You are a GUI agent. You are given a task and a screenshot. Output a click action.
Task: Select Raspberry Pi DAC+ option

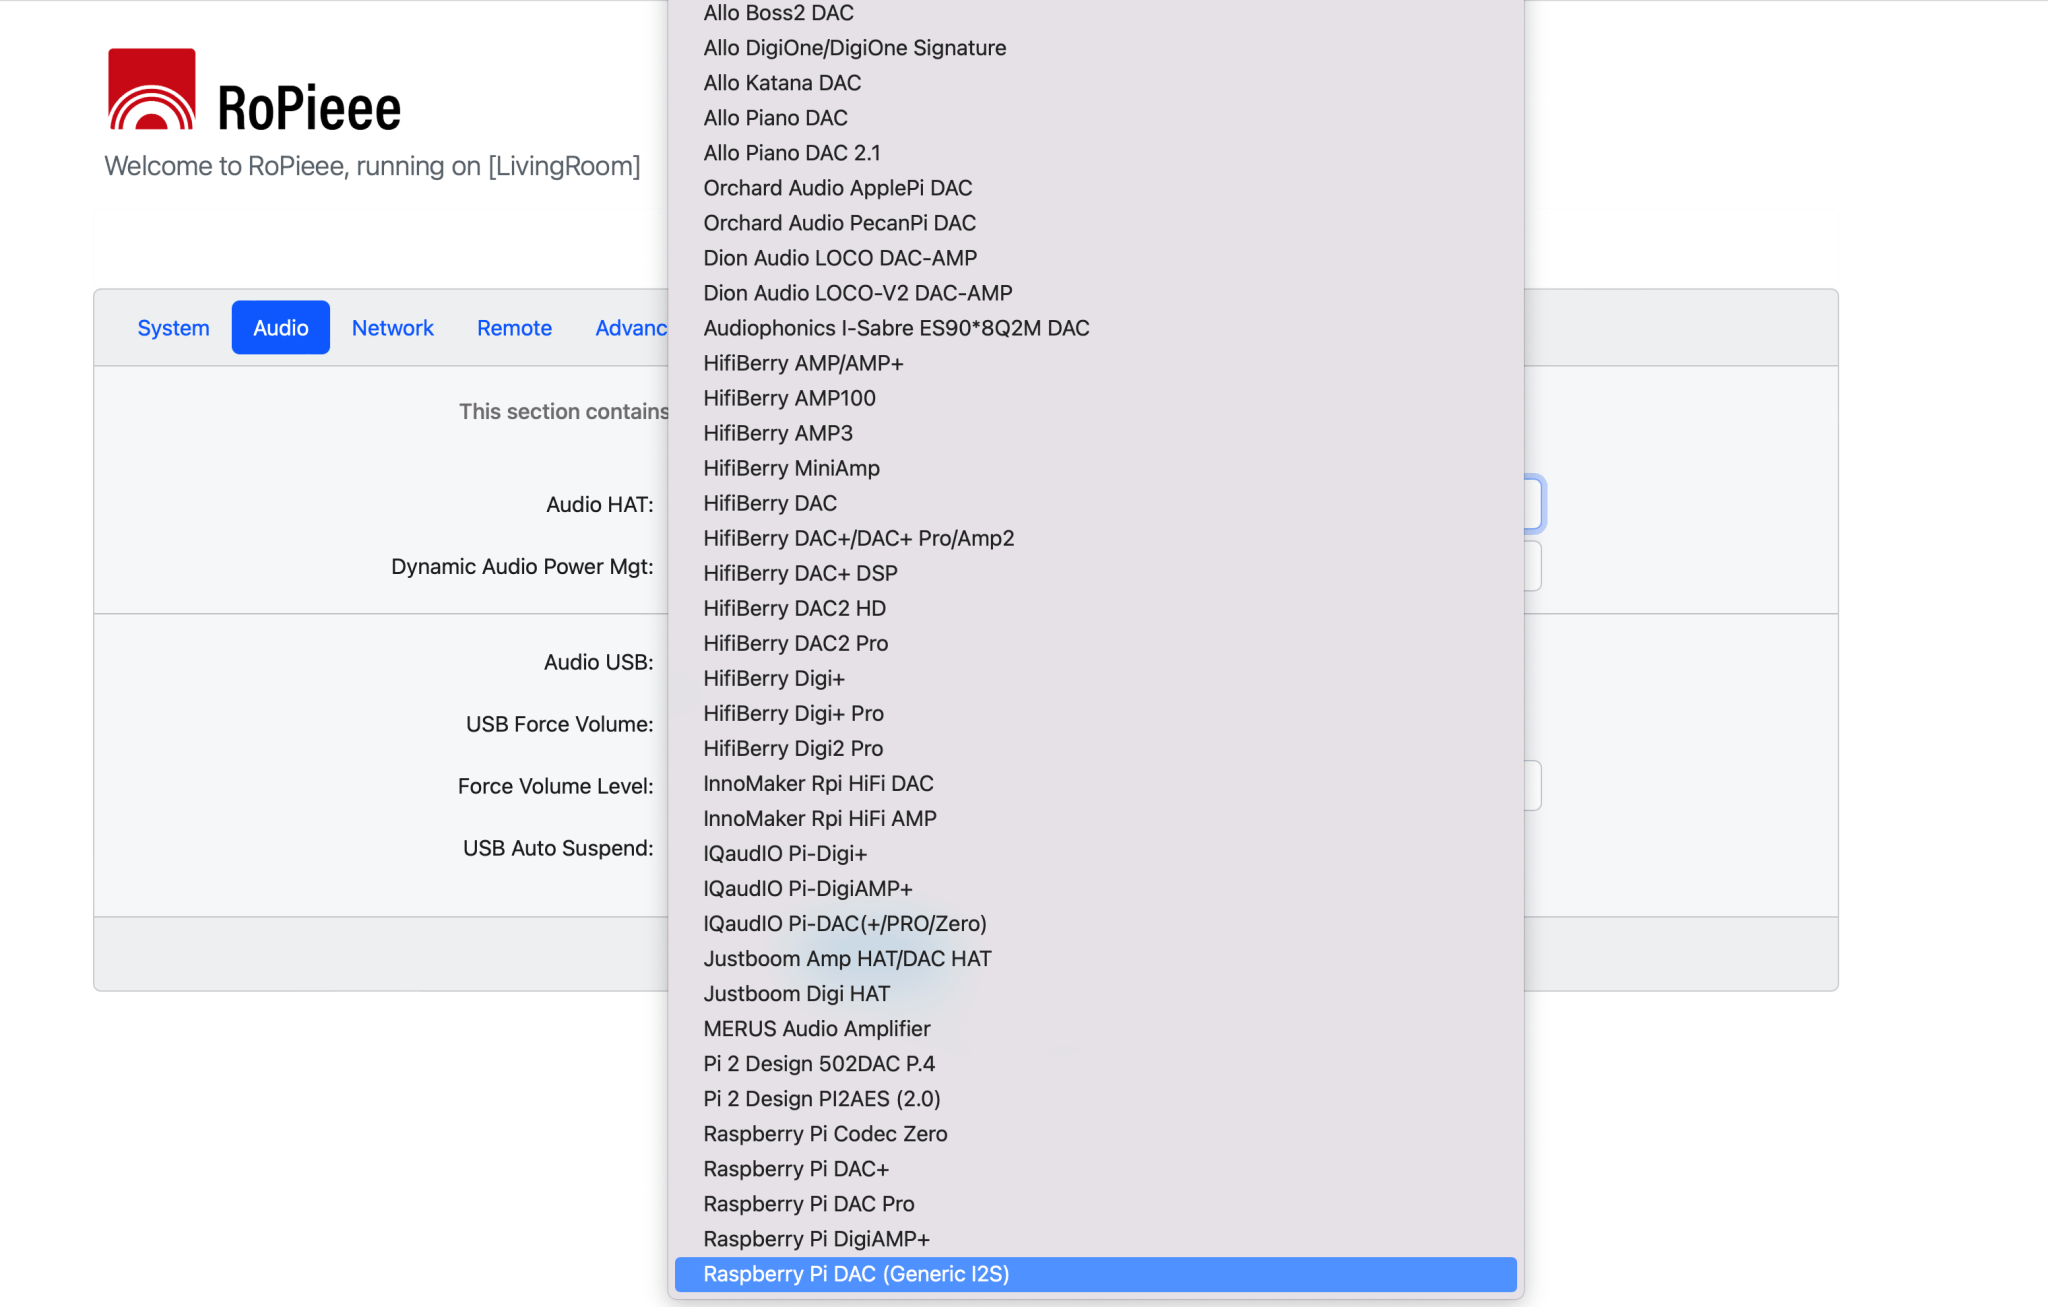1096,1168
